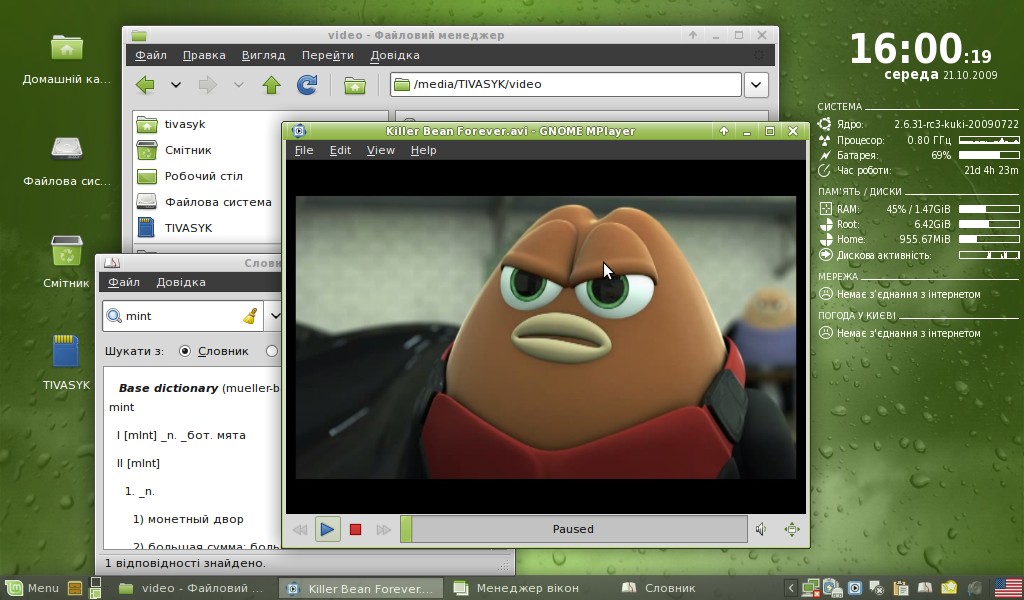
Task: Expand the Back history dropdown arrow
Action: coord(176,84)
